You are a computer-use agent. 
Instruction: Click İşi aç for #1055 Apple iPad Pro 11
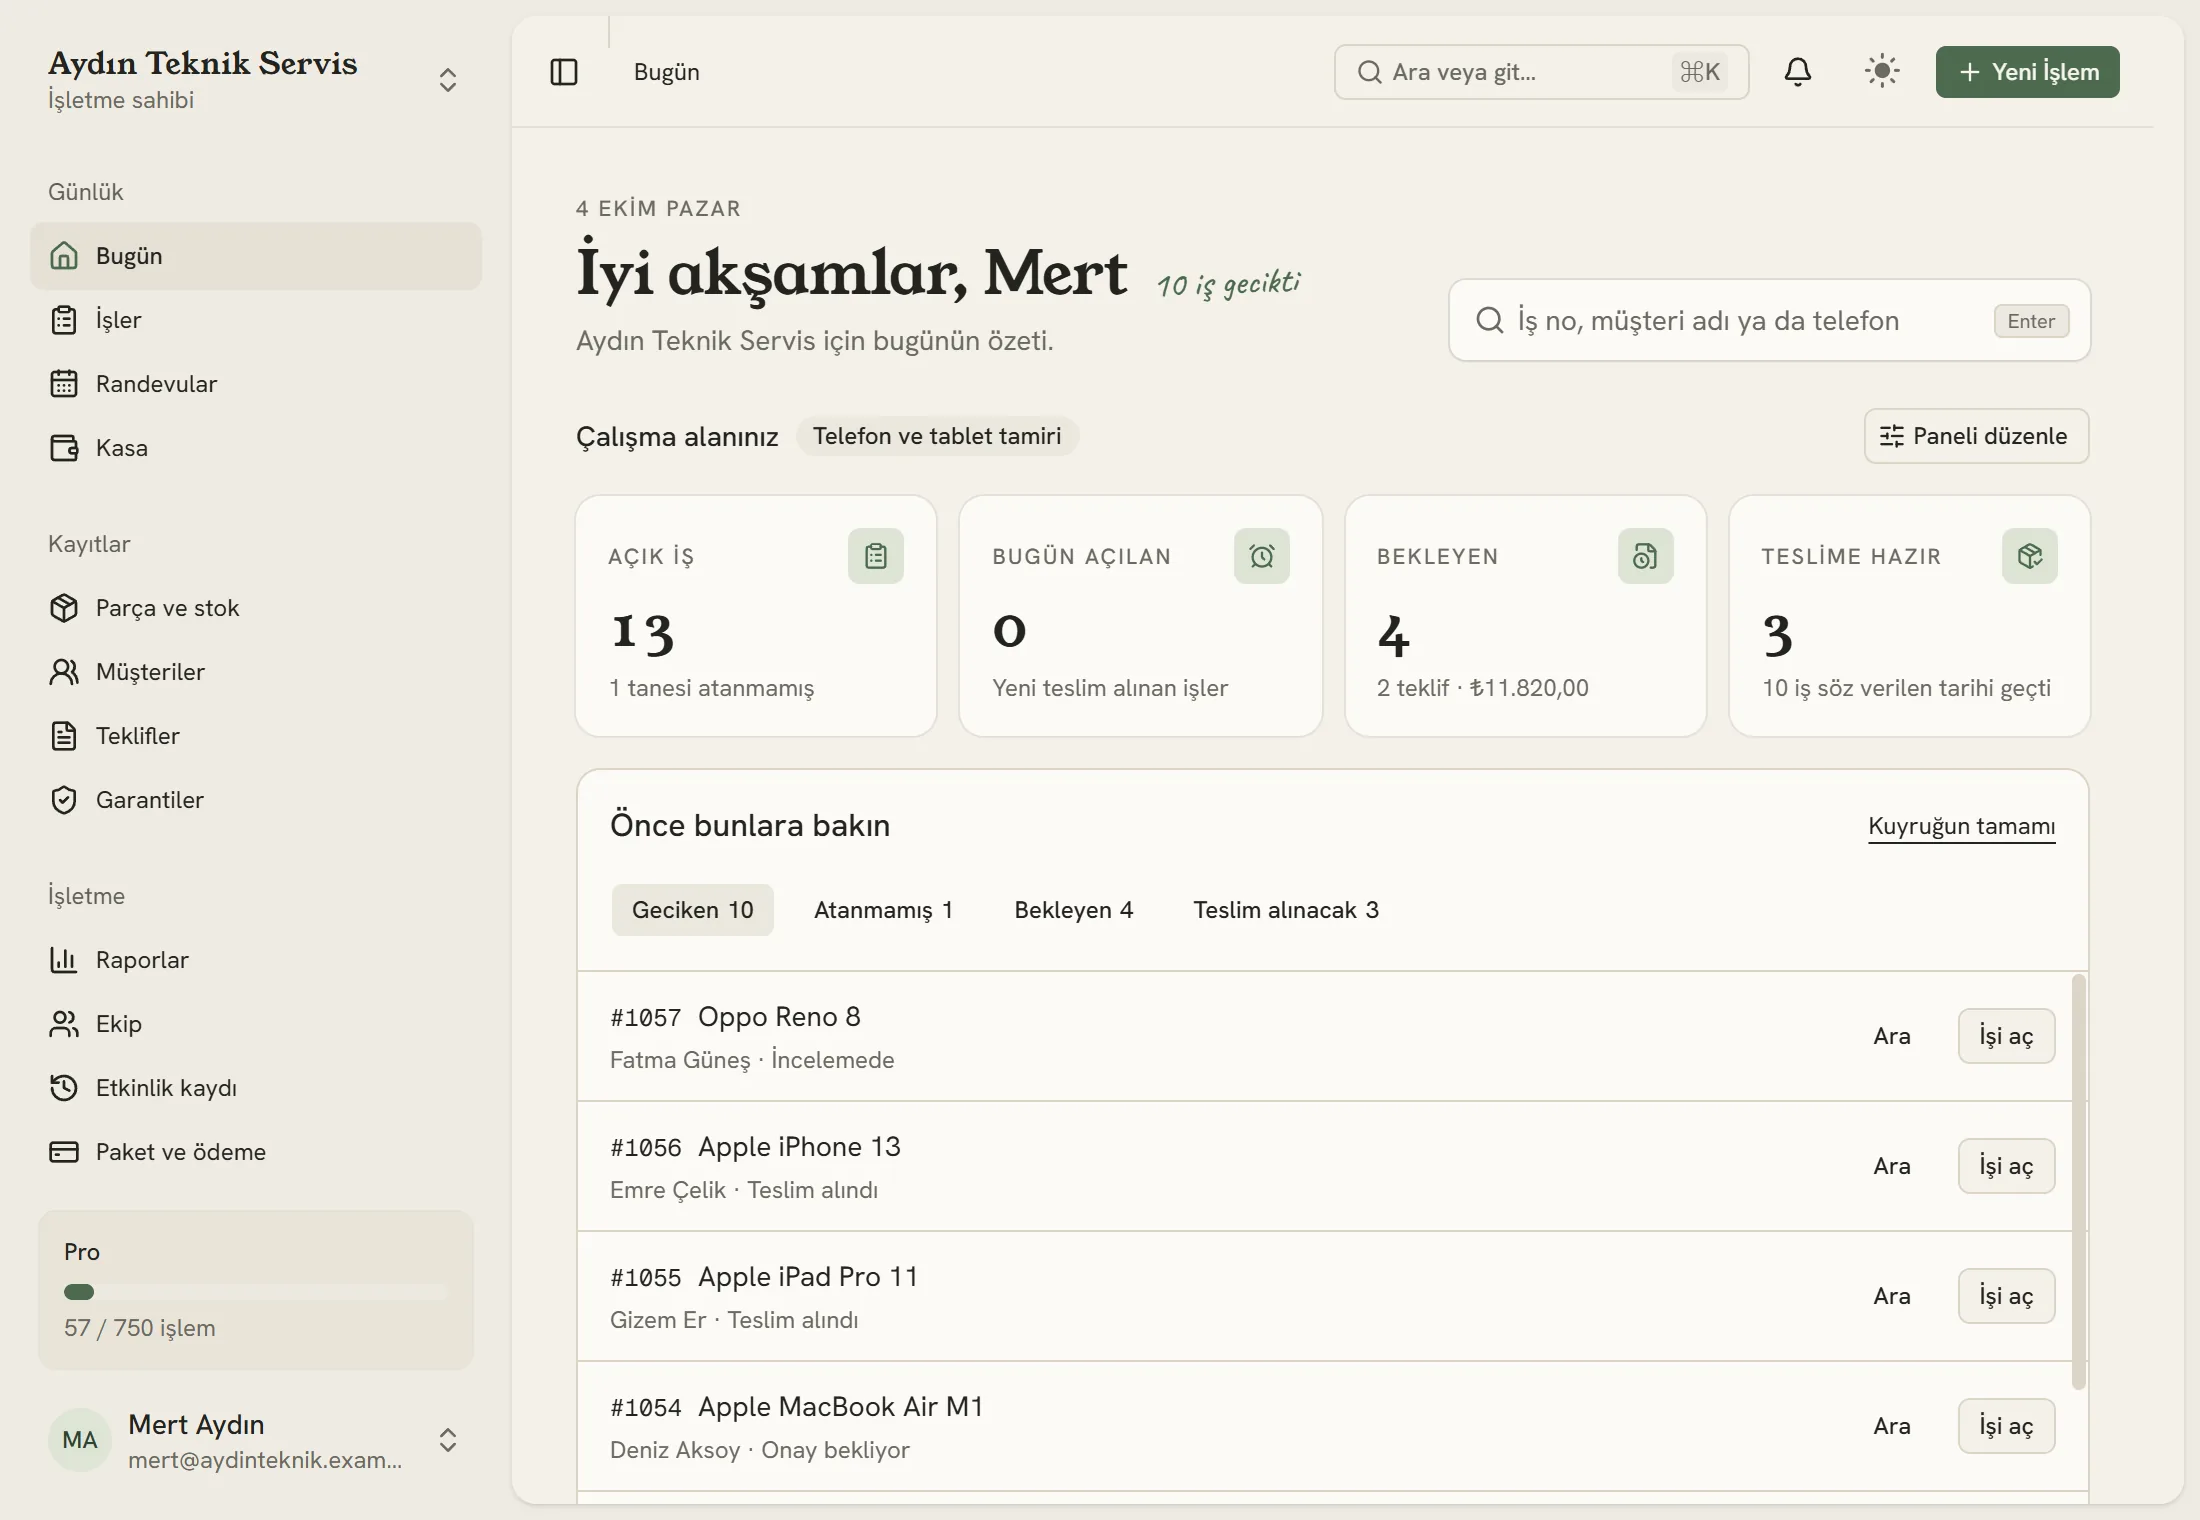(2007, 1296)
